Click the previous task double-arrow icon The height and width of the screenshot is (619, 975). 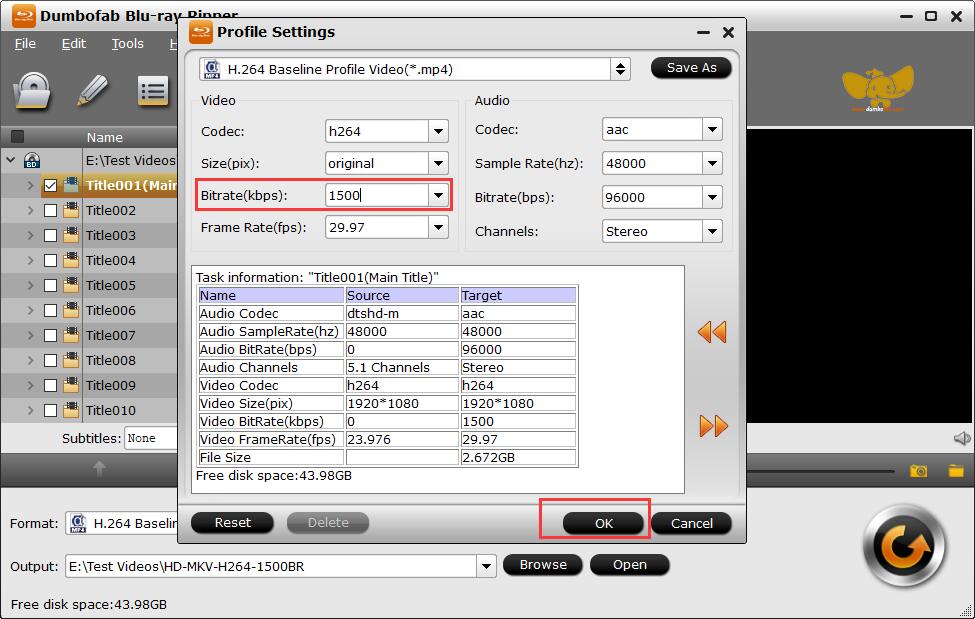712,332
